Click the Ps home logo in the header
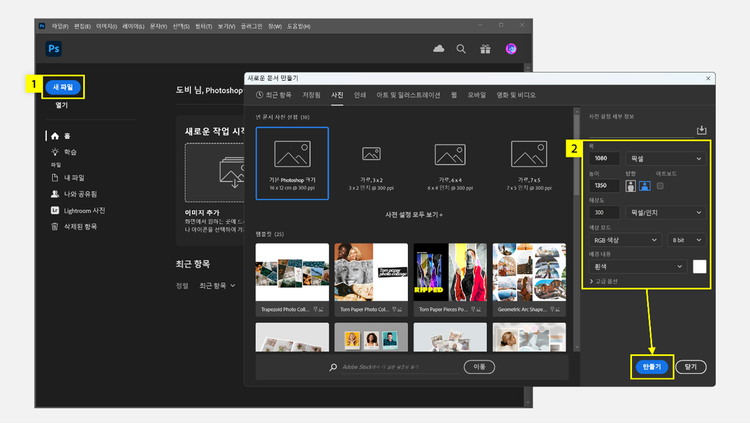The width and height of the screenshot is (750, 423). (x=54, y=49)
